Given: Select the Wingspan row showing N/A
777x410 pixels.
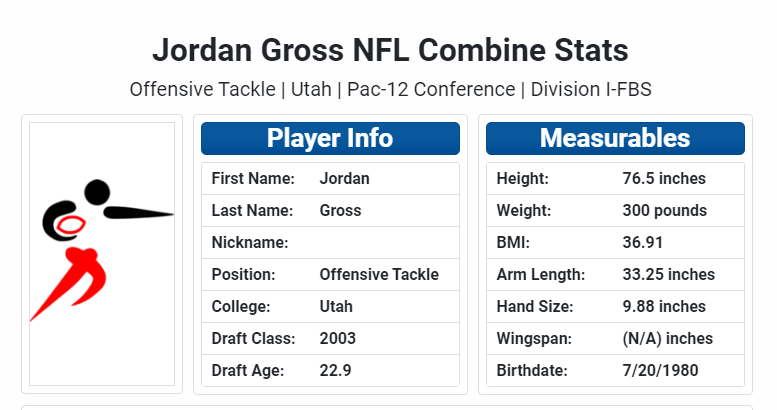Looking at the screenshot, I should (615, 339).
